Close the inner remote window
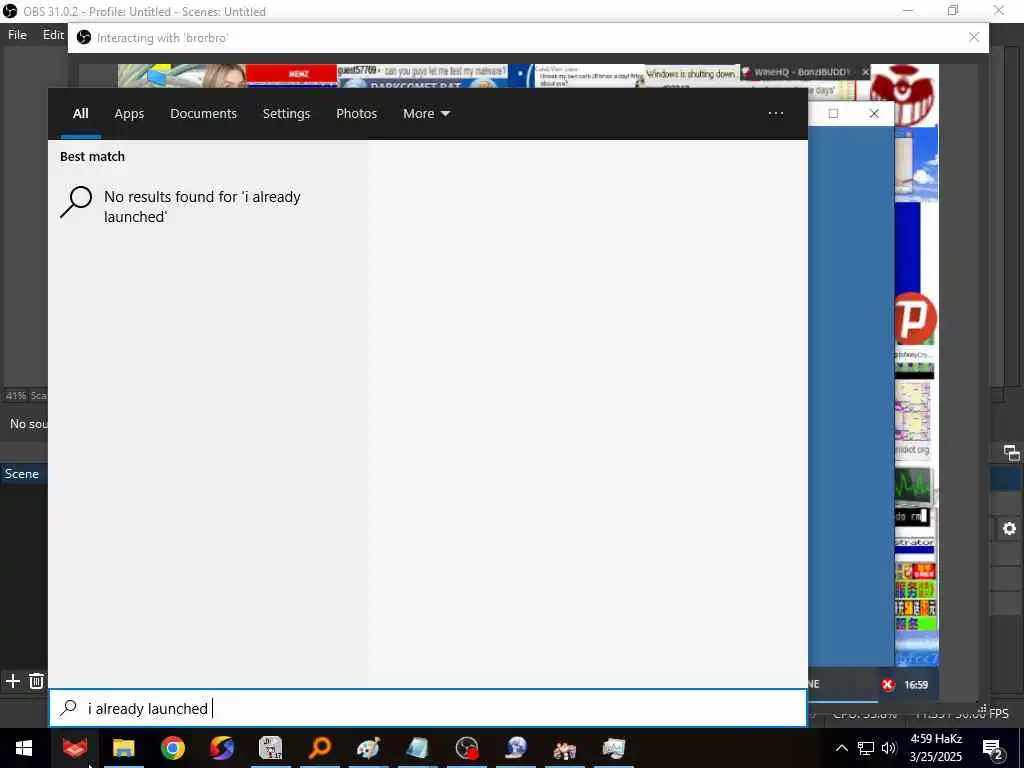Viewport: 1024px width, 768px height. pyautogui.click(x=874, y=114)
